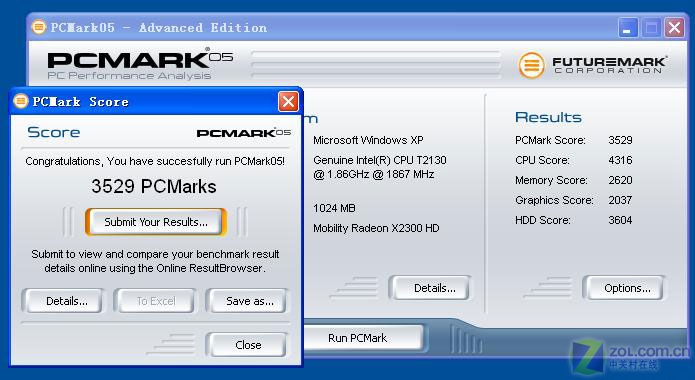
Task: Click the PCMARK05 logo inside score dialog
Action: 244,133
